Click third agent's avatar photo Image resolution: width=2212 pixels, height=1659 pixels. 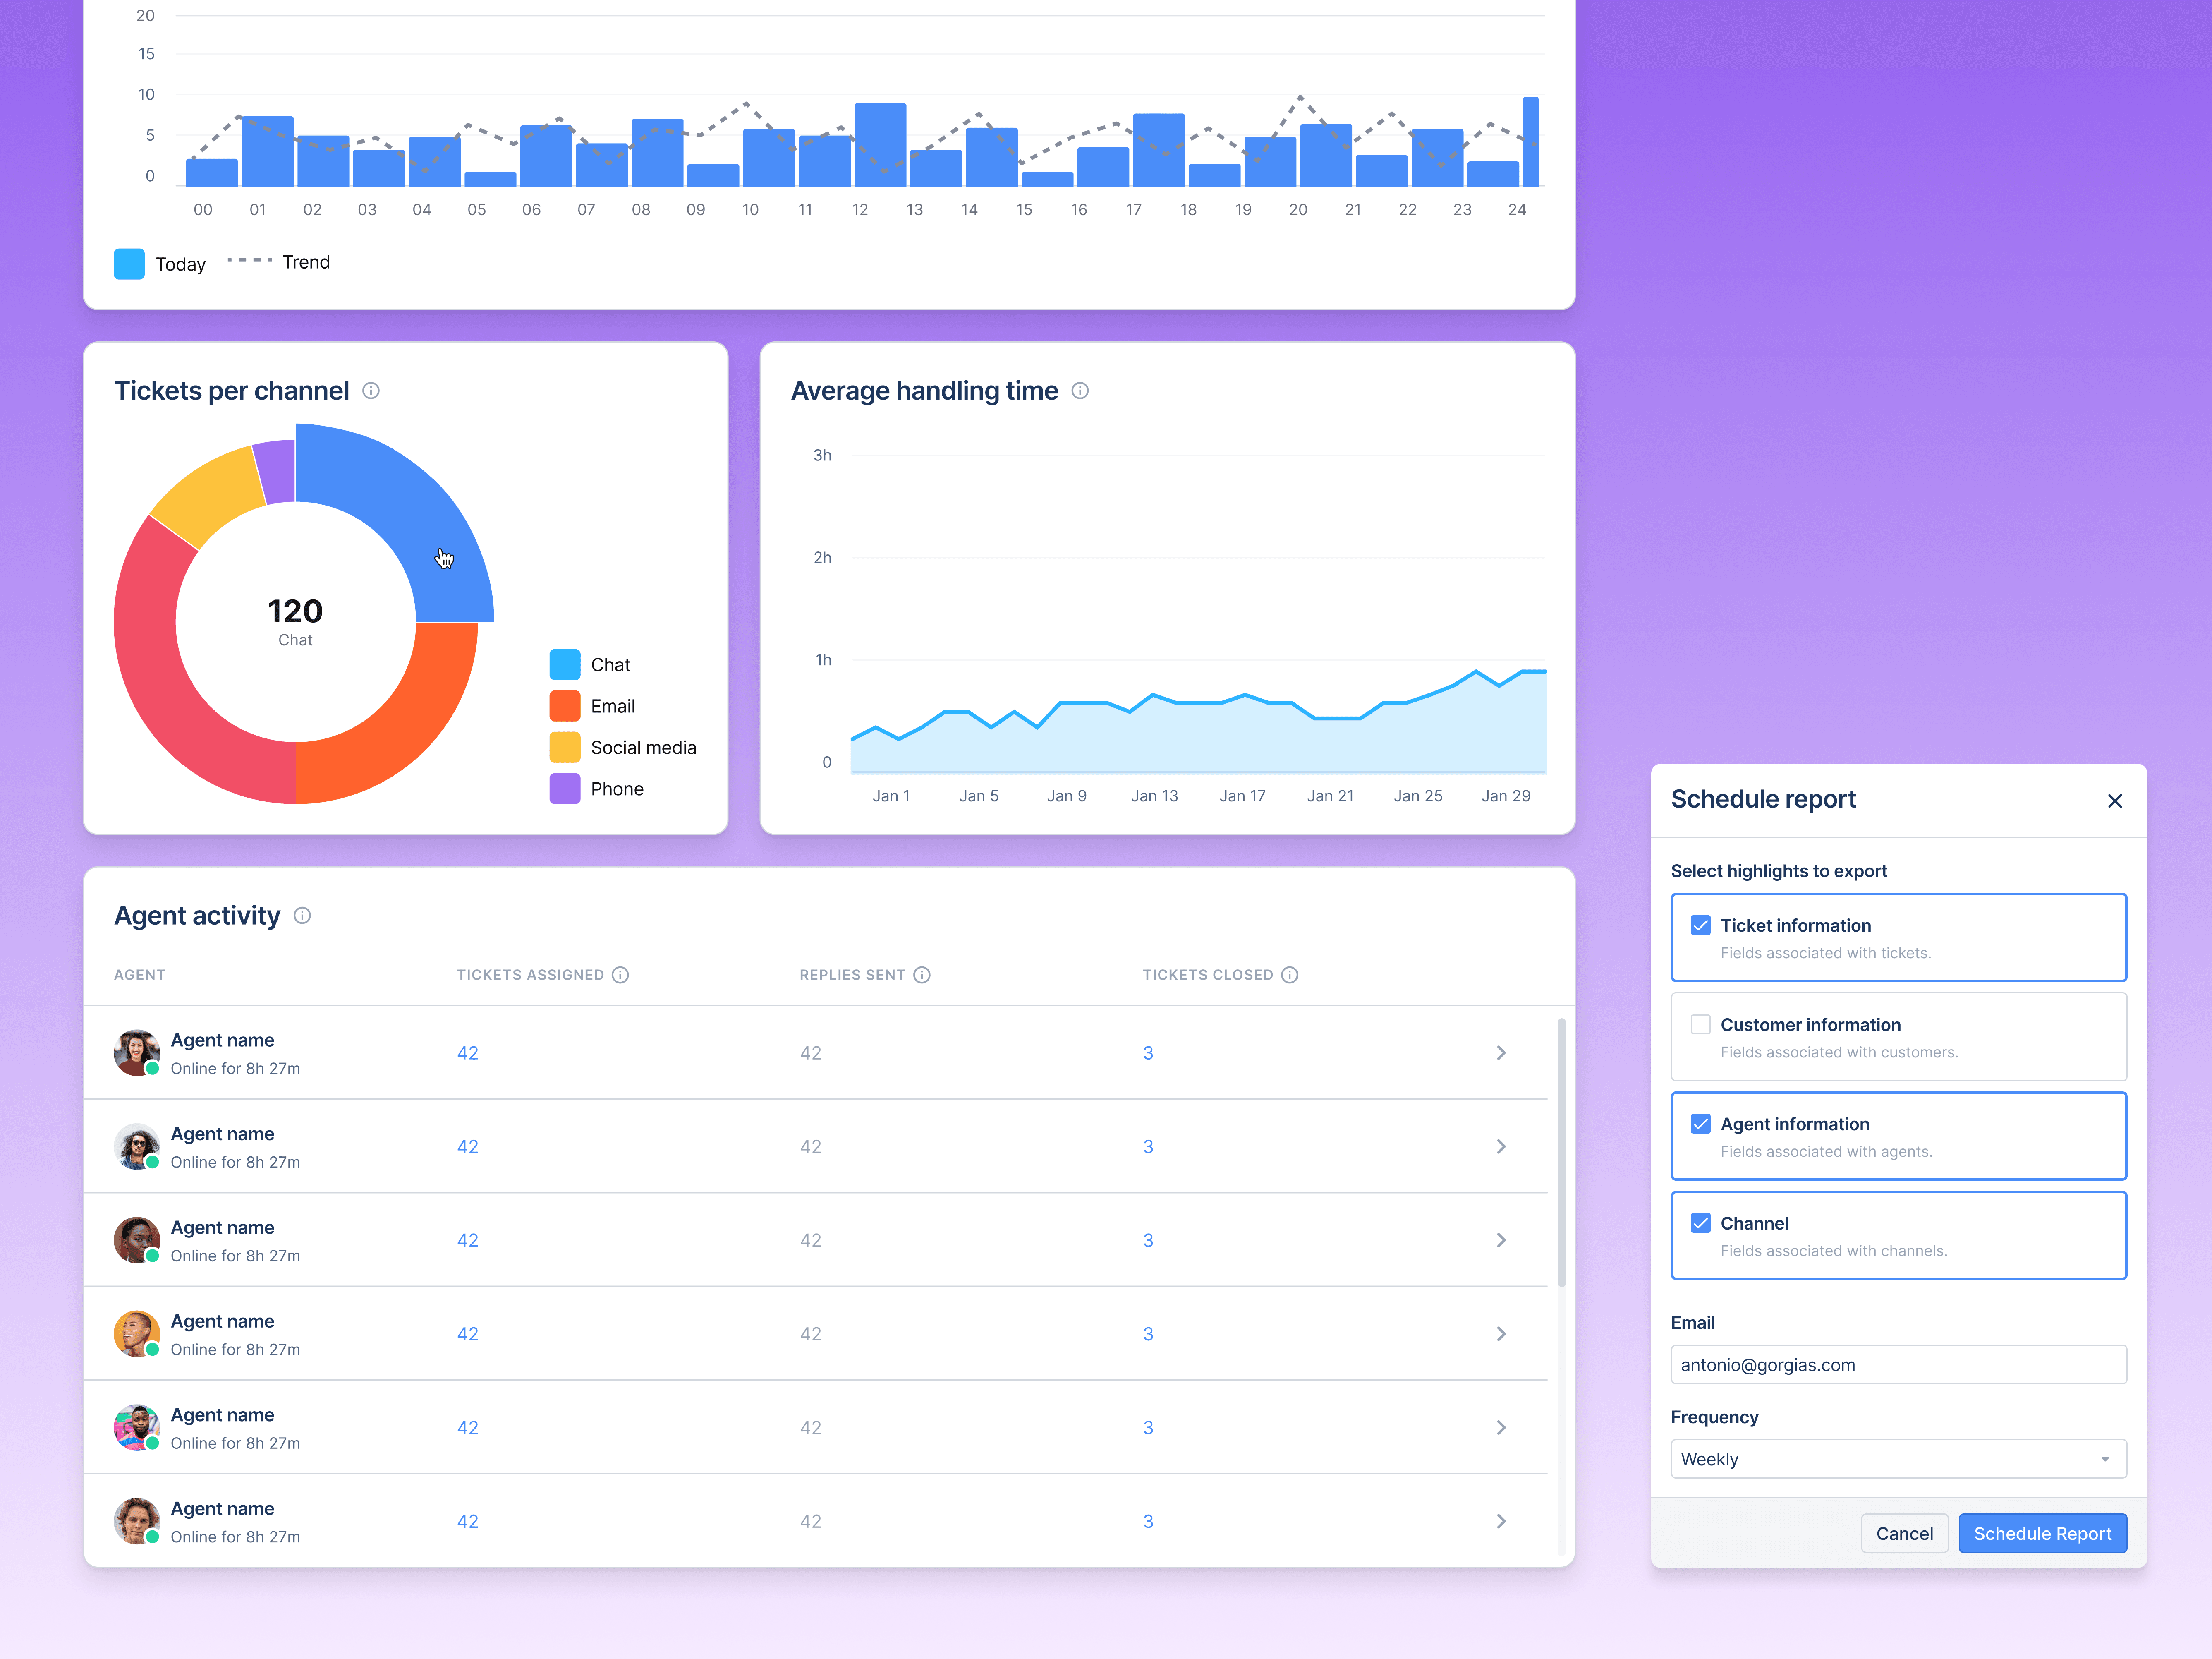(x=137, y=1240)
